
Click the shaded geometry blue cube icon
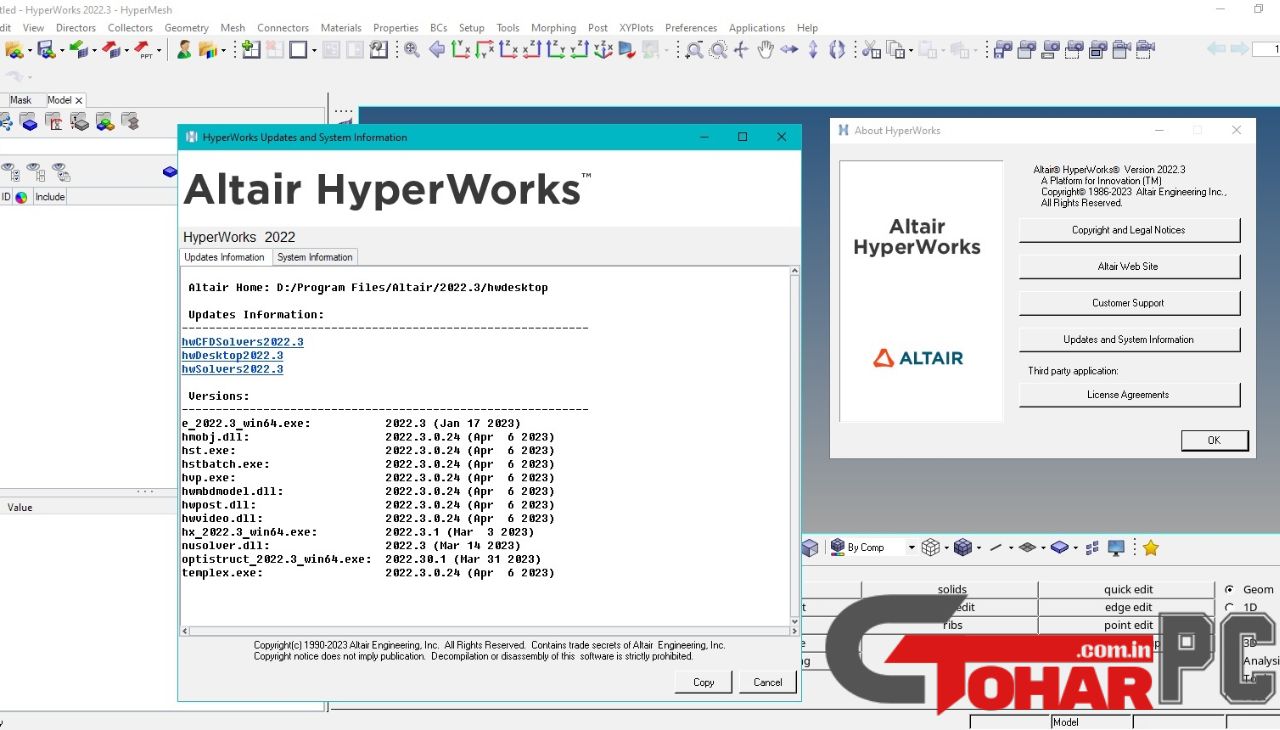pos(963,547)
